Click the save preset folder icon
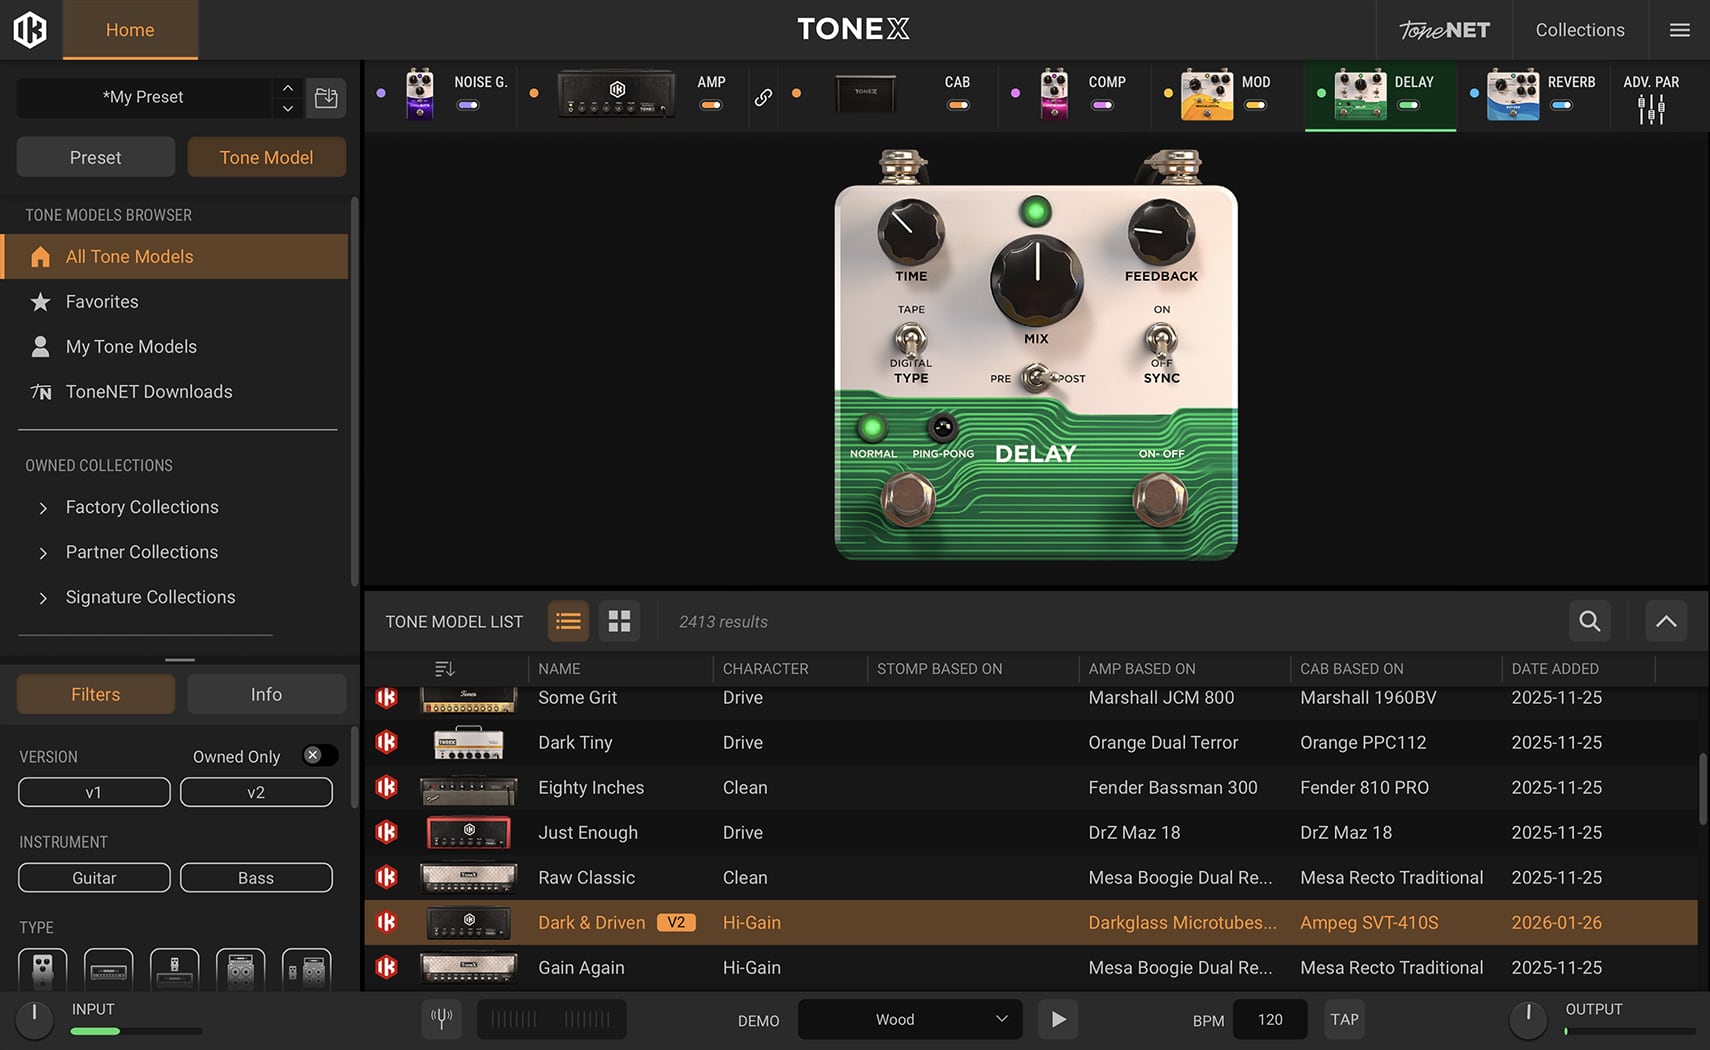Viewport: 1710px width, 1050px height. tap(326, 97)
